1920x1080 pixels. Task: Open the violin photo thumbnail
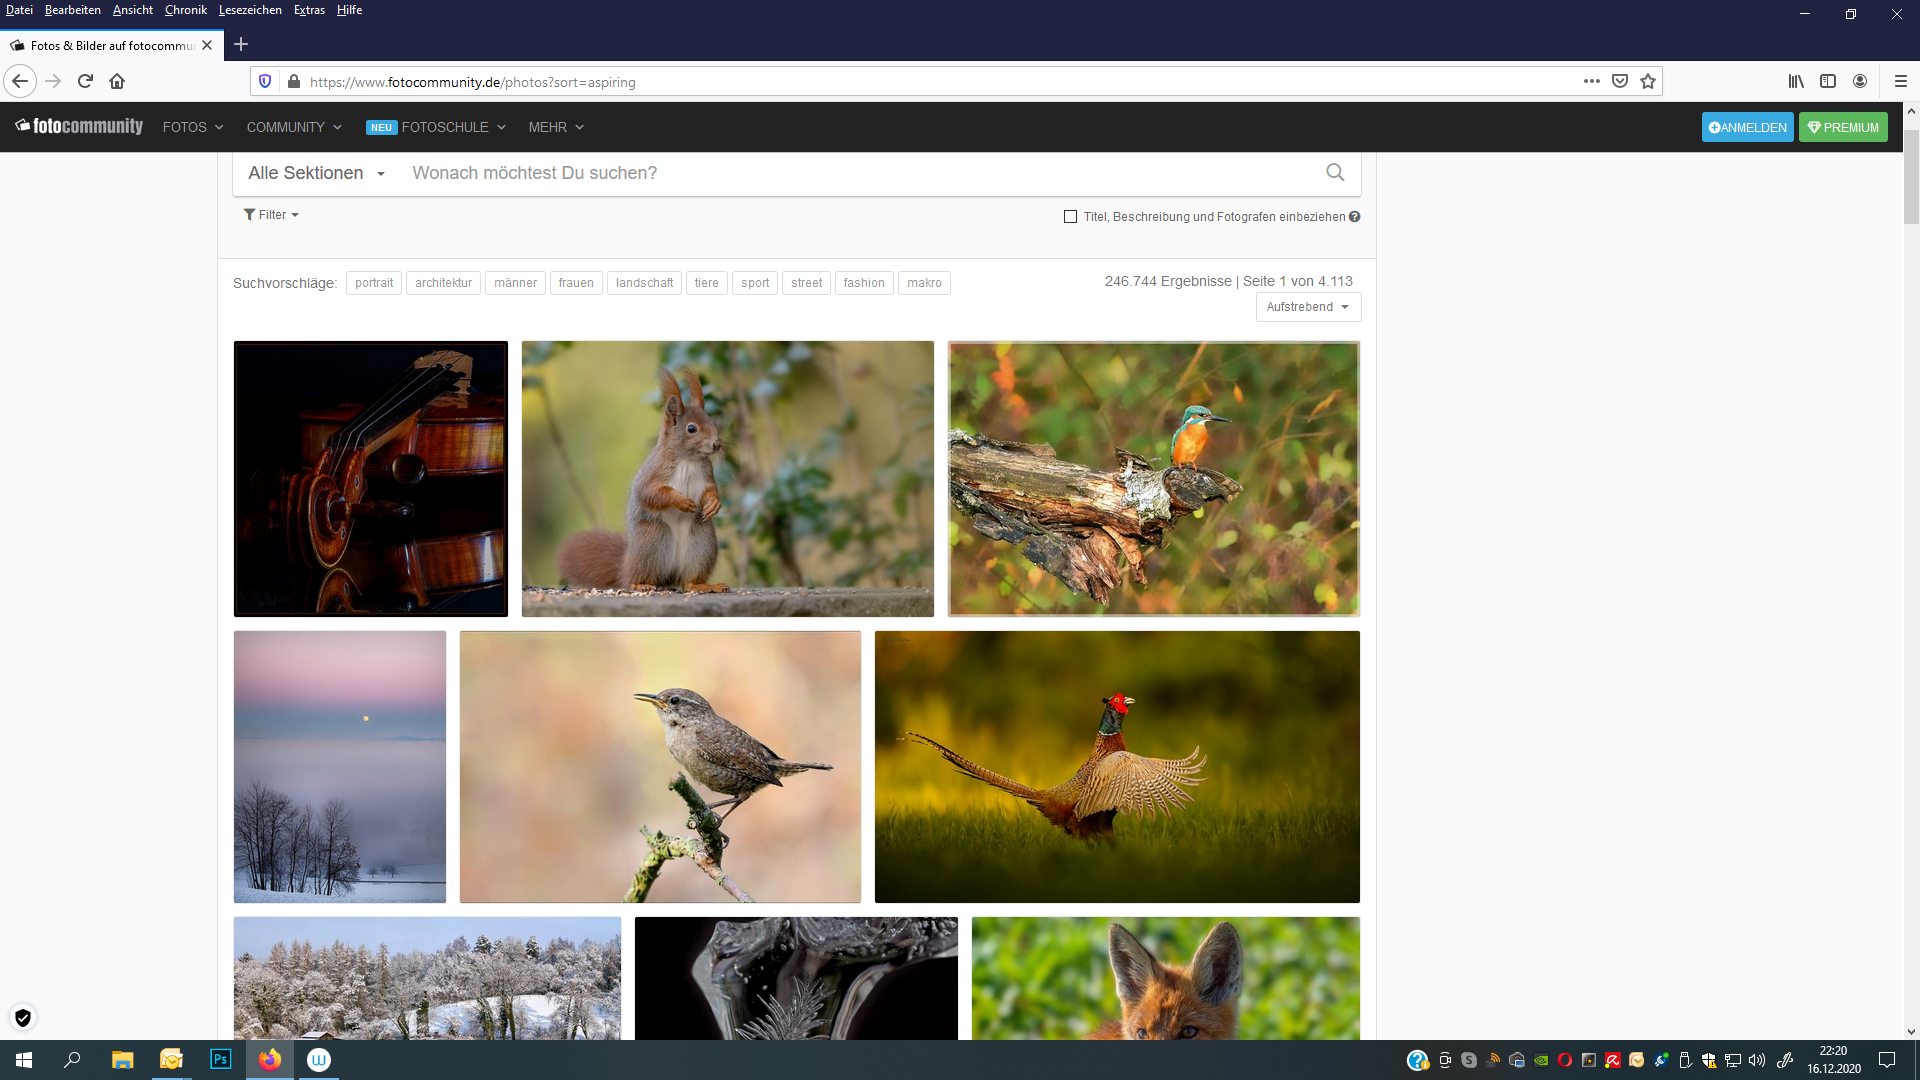pyautogui.click(x=371, y=479)
